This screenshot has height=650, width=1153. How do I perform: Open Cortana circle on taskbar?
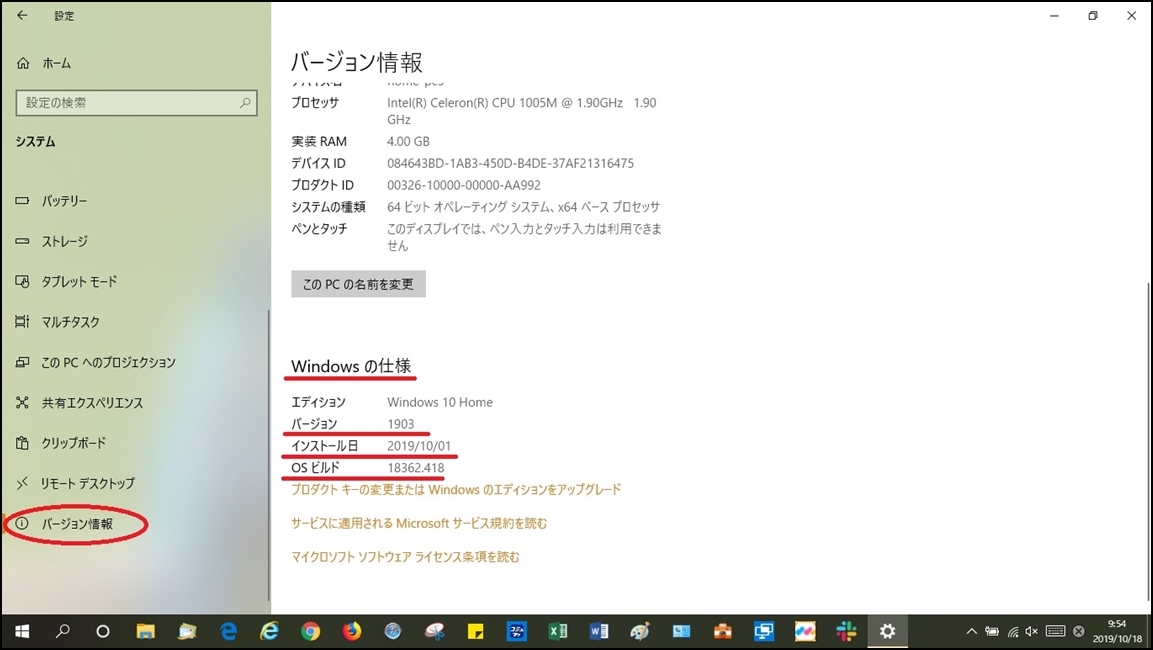click(103, 631)
